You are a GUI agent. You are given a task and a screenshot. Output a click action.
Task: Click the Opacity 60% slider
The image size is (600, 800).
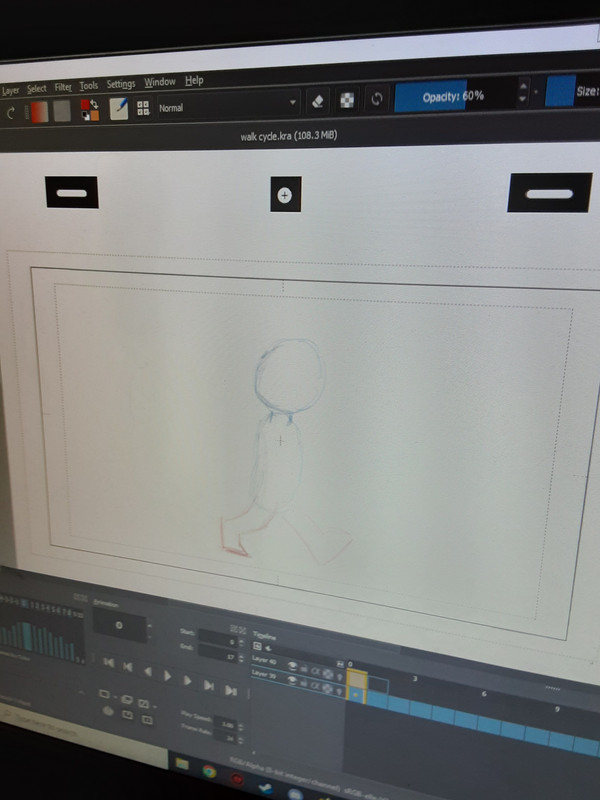456,95
